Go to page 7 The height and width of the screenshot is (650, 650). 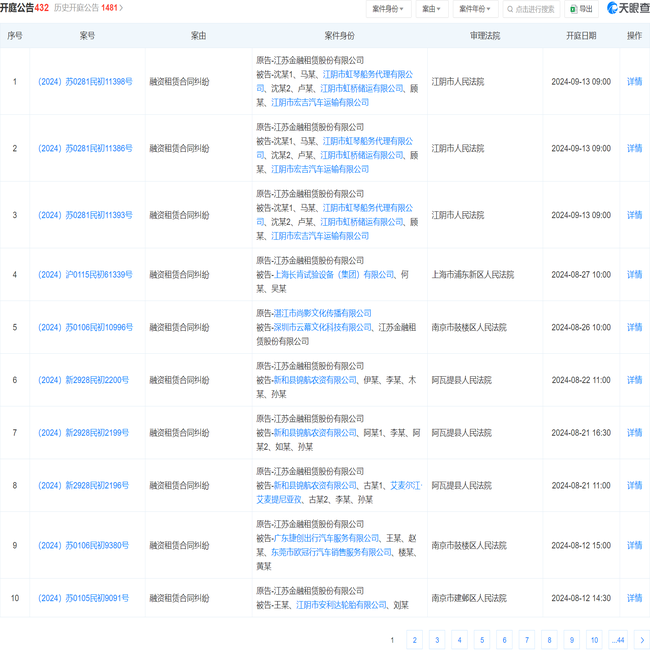[527, 640]
